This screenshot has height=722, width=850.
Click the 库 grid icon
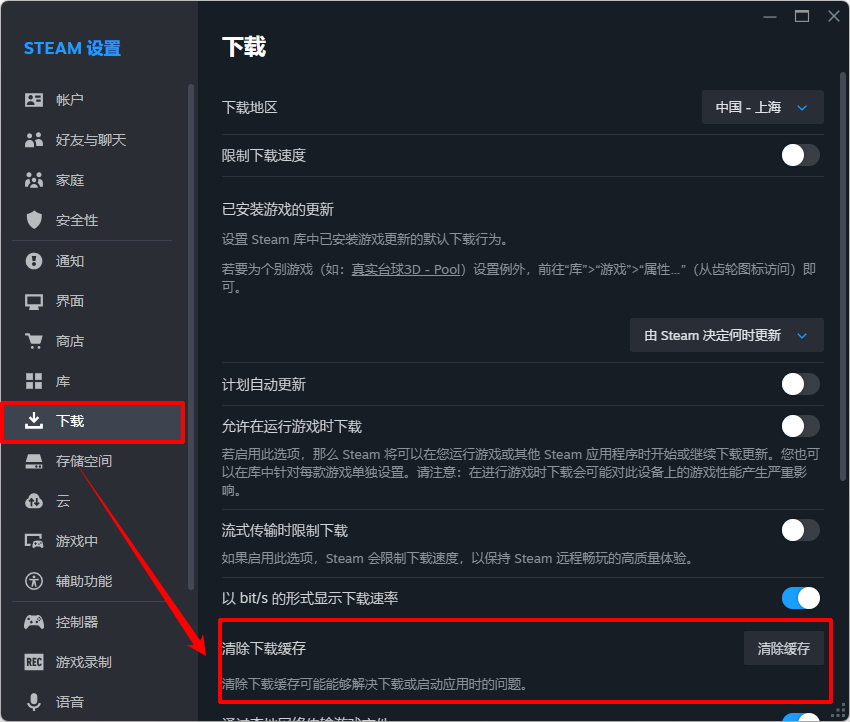click(x=34, y=381)
